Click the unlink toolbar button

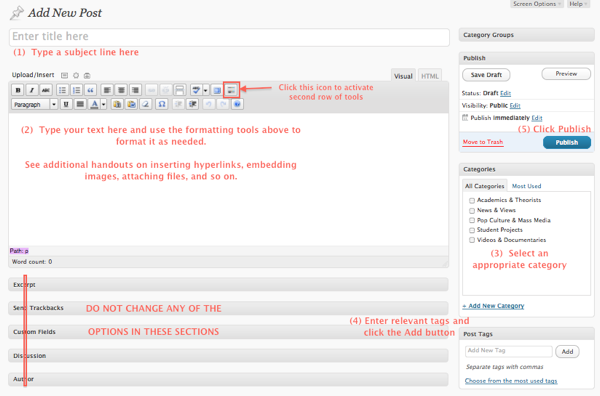pos(166,90)
